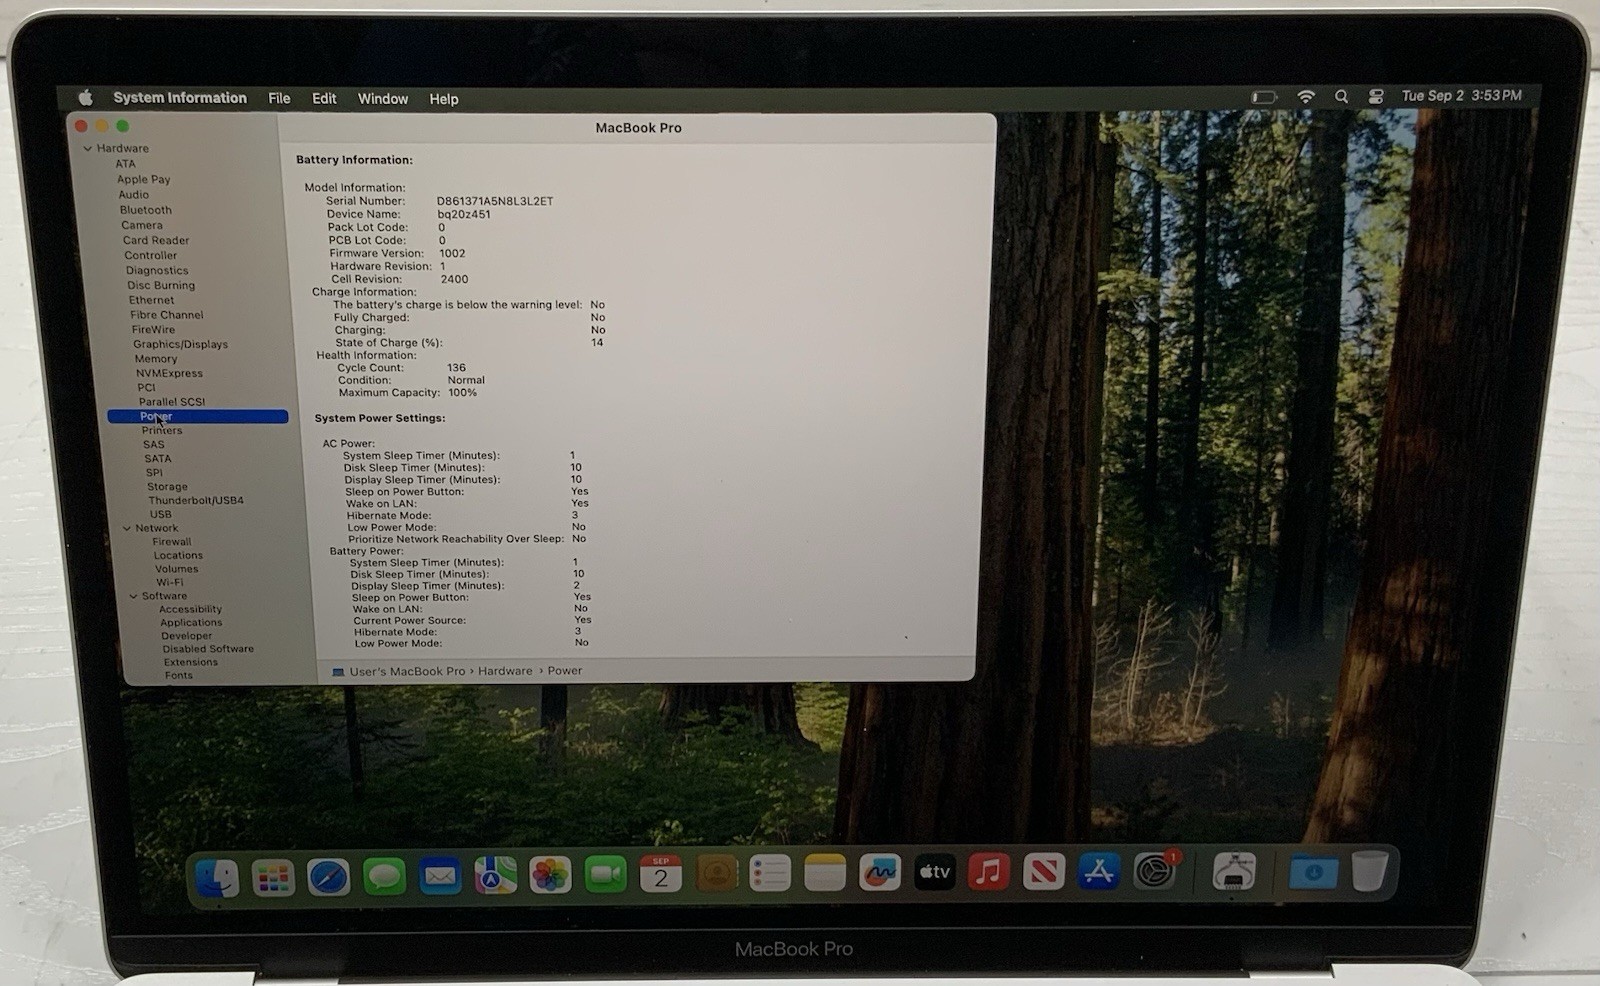Screen dimensions: 1600x986
Task: Open Launchpad in the Dock
Action: [273, 878]
